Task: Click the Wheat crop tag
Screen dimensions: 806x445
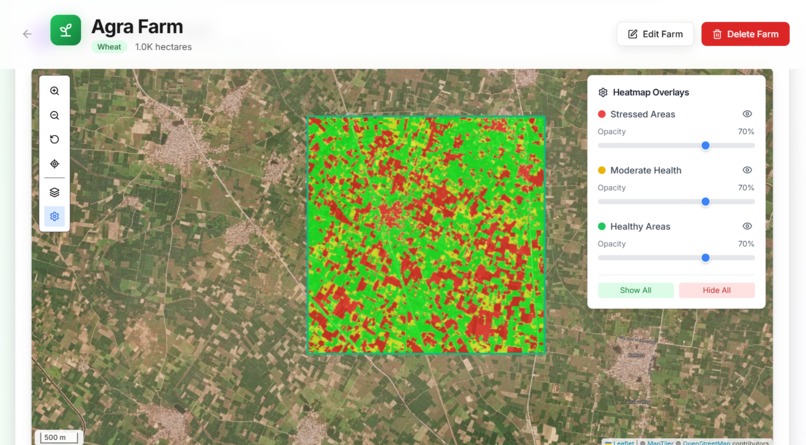Action: (x=109, y=47)
